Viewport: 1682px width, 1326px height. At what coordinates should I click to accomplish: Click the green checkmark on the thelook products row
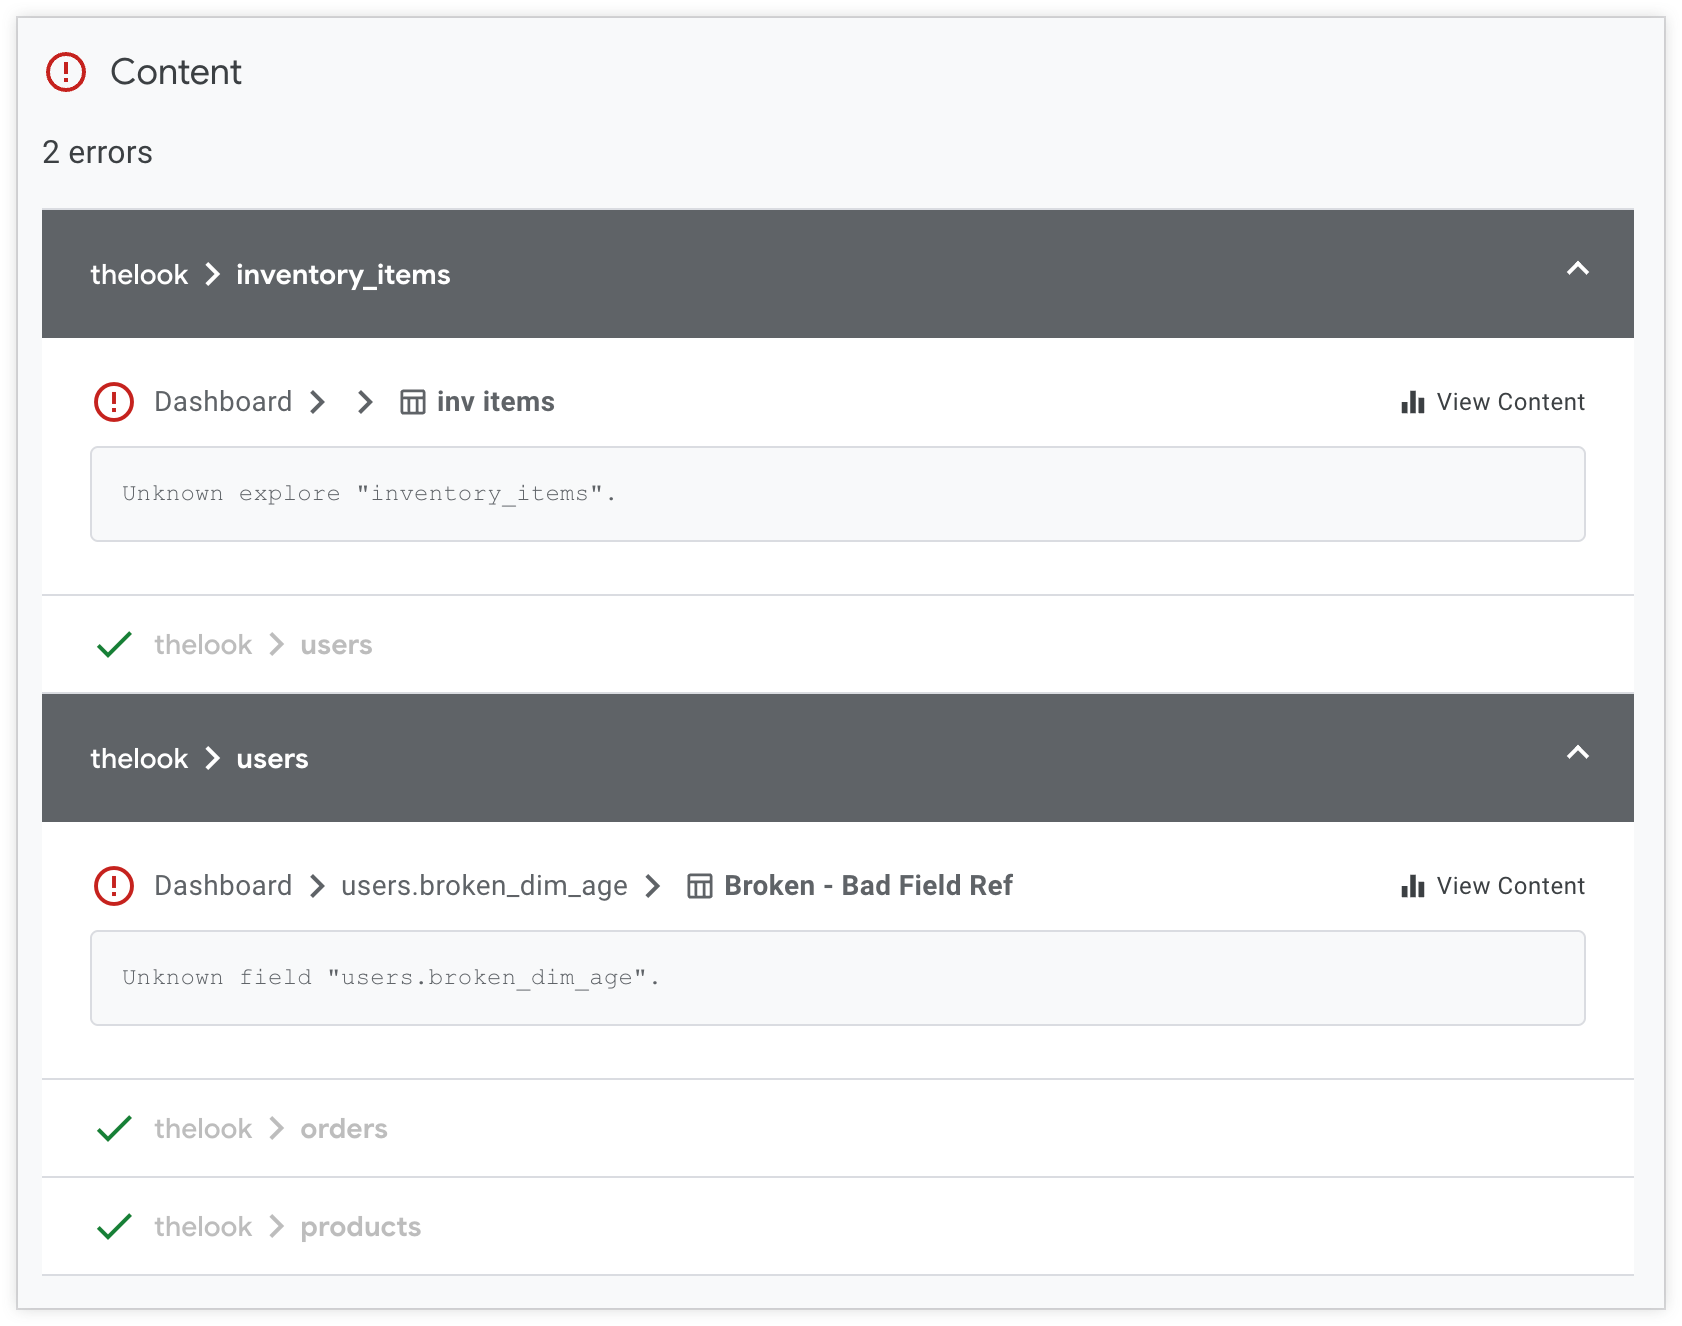click(x=114, y=1226)
